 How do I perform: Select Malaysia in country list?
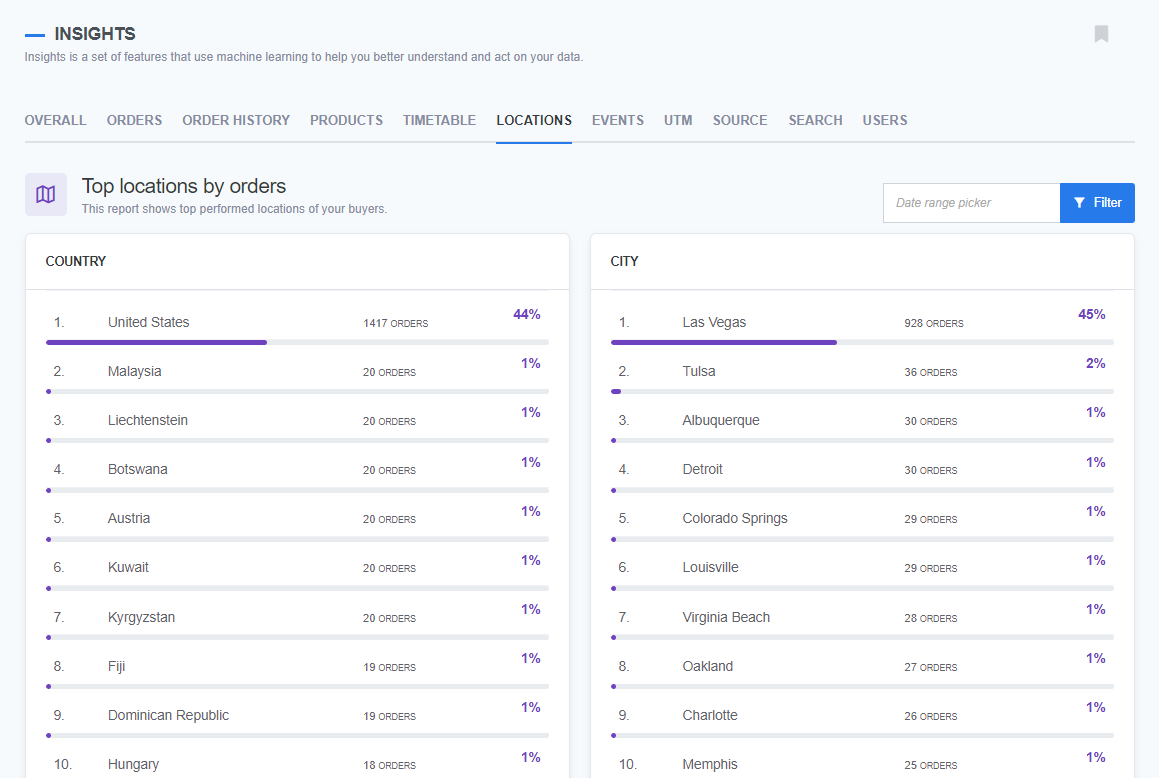point(297,372)
